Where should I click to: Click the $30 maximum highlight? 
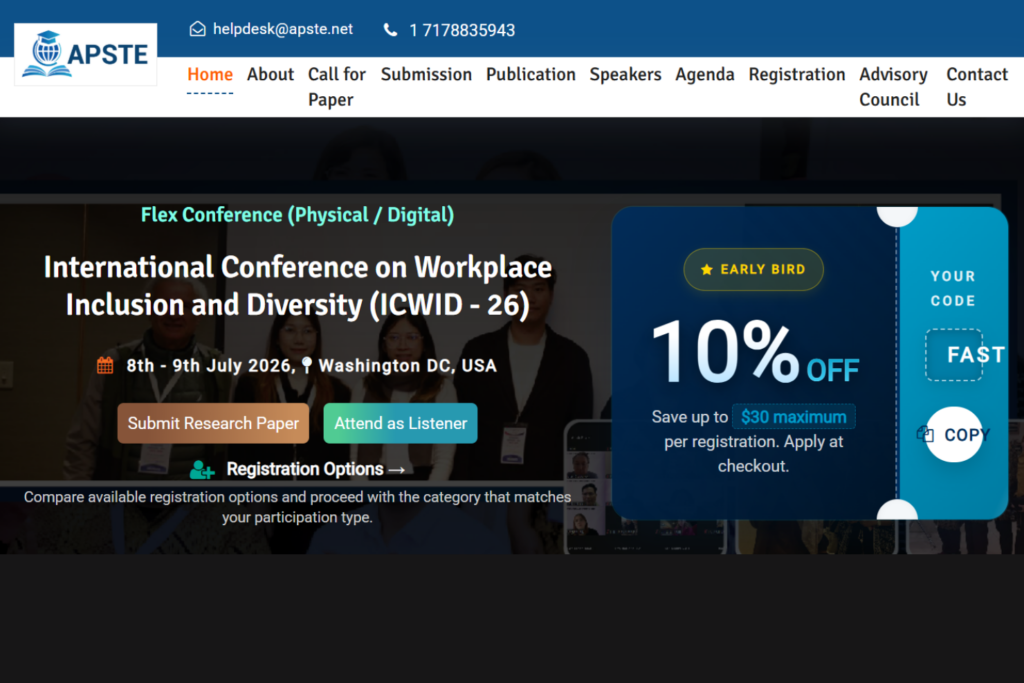[793, 417]
